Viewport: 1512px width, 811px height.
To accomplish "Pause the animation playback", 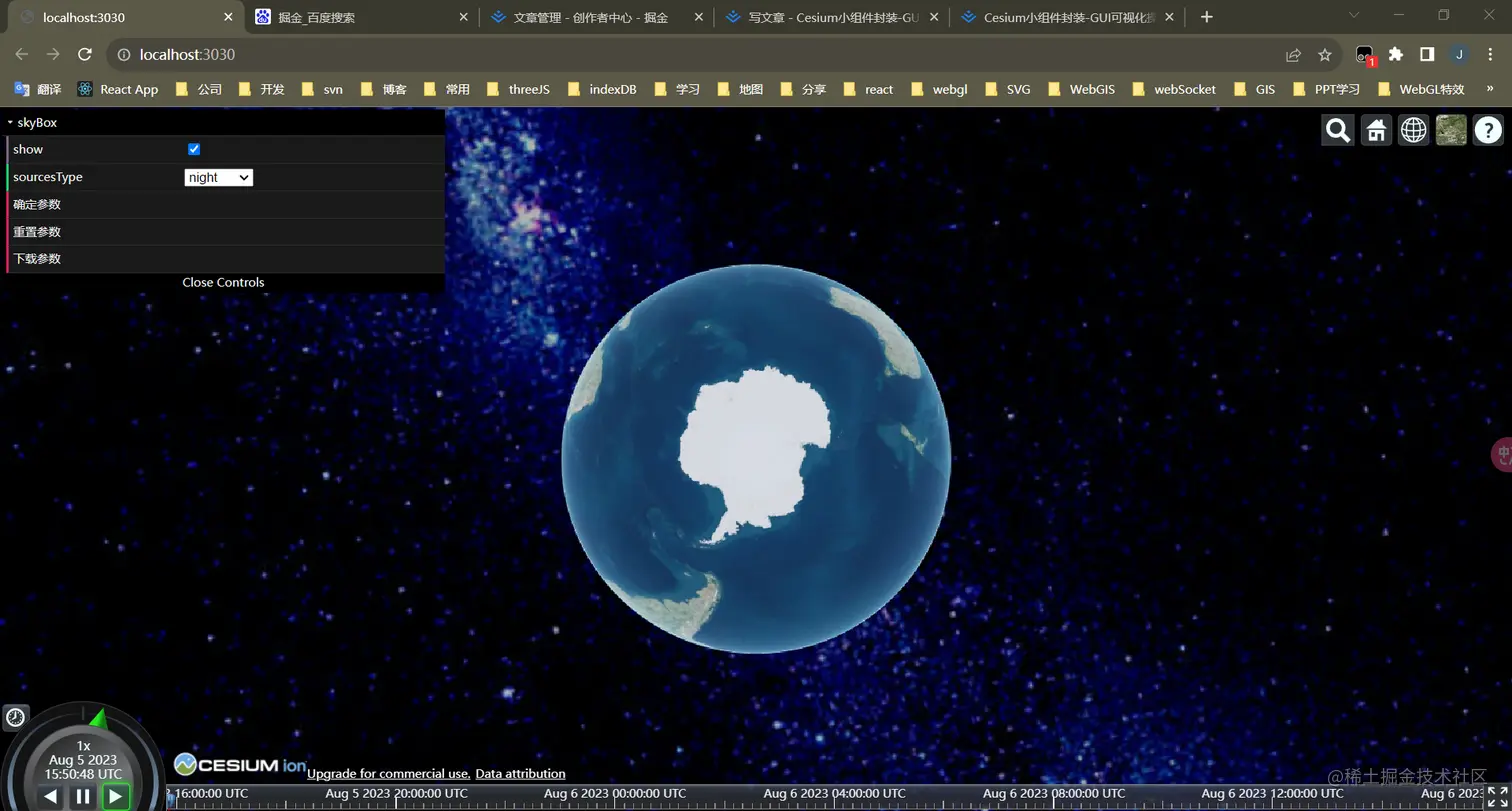I will coord(84,796).
